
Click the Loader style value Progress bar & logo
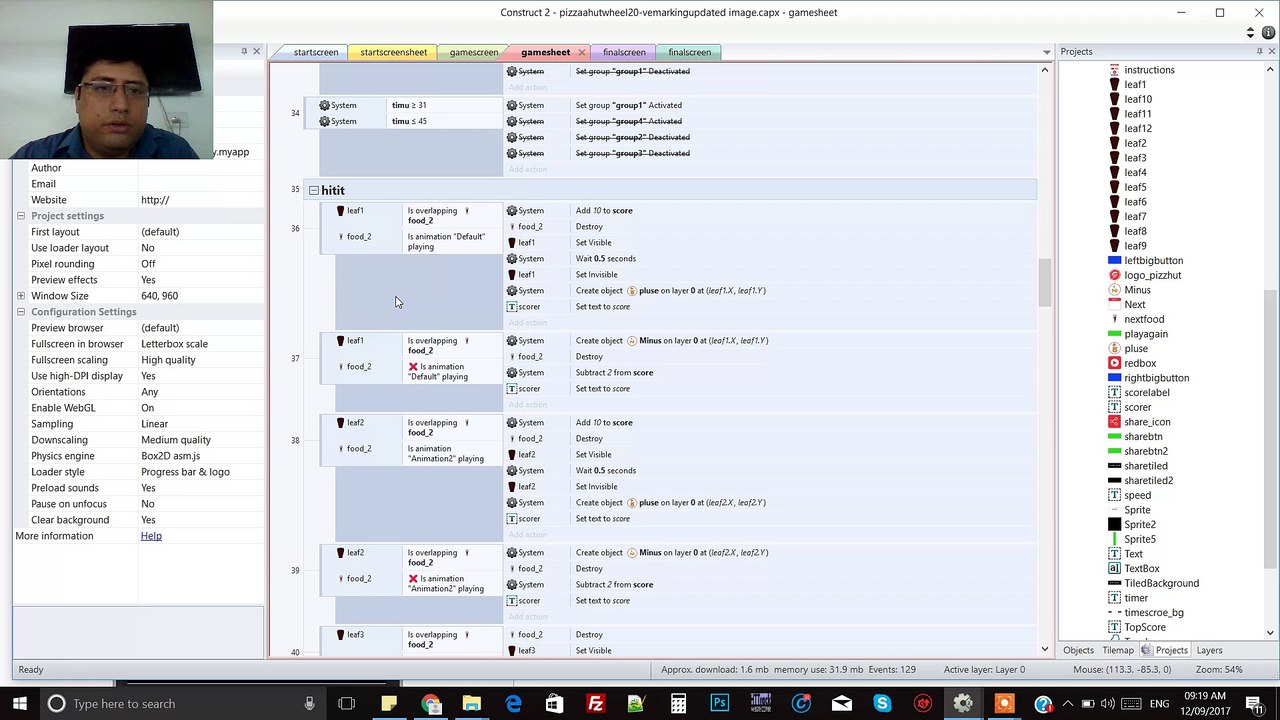point(185,472)
